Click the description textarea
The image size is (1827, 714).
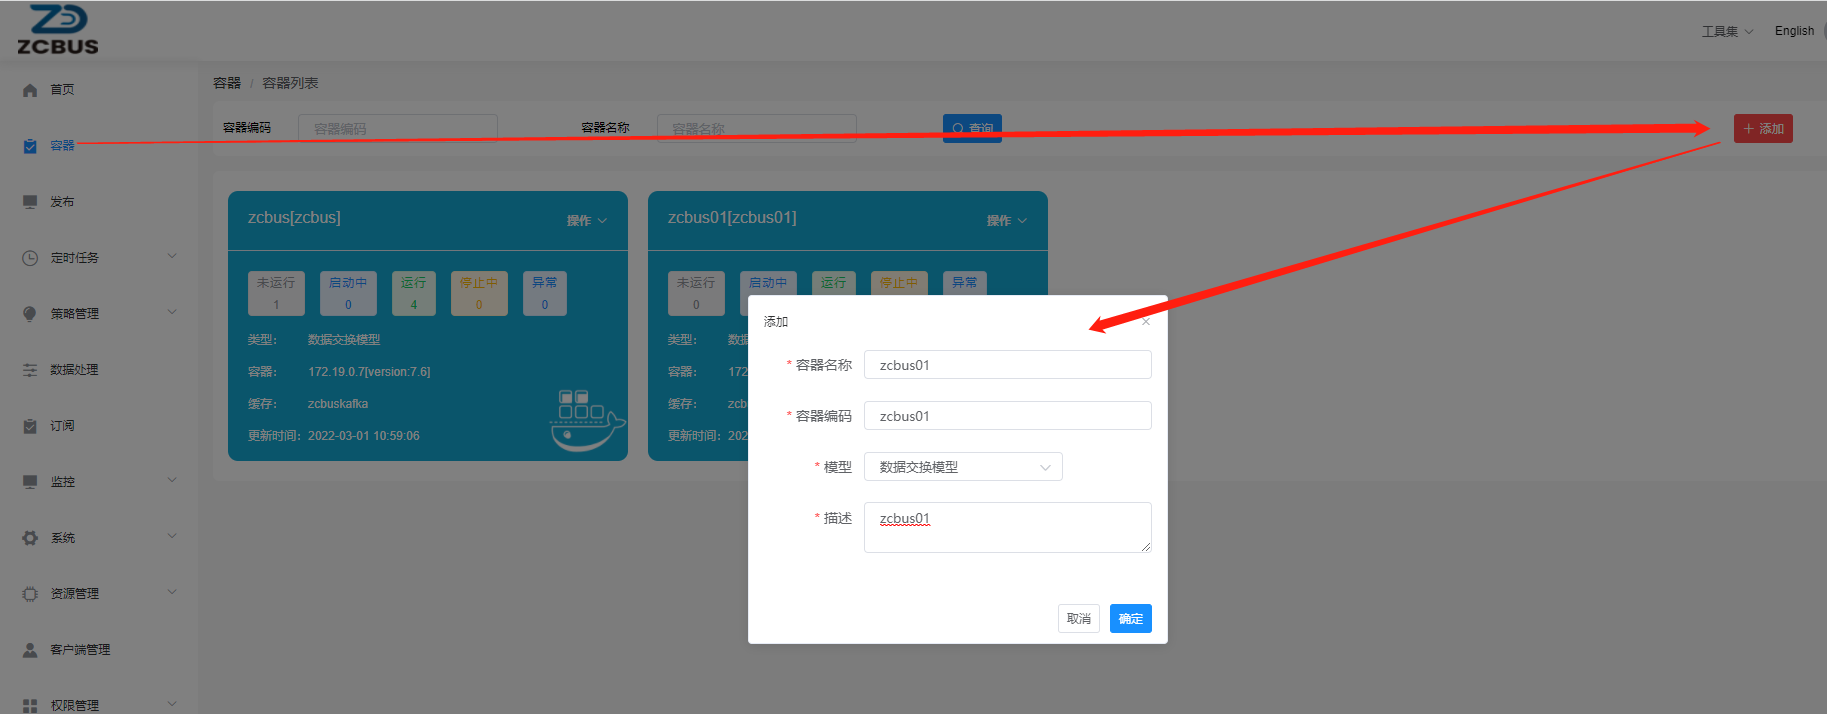click(1007, 527)
